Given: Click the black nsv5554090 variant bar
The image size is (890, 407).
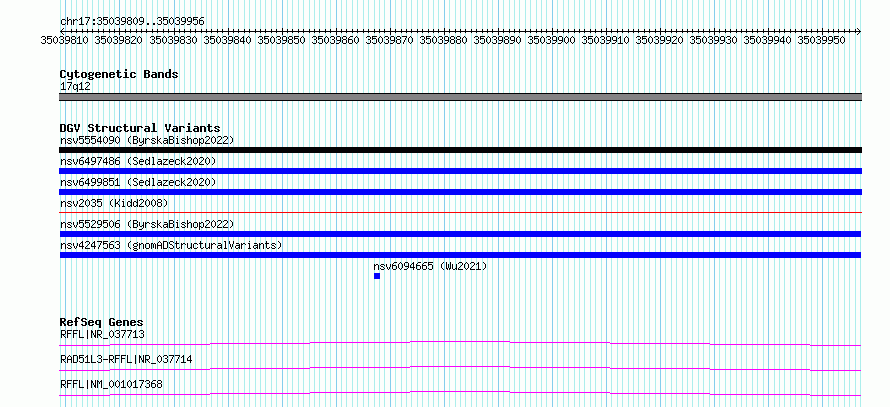Looking at the screenshot, I should tap(460, 150).
